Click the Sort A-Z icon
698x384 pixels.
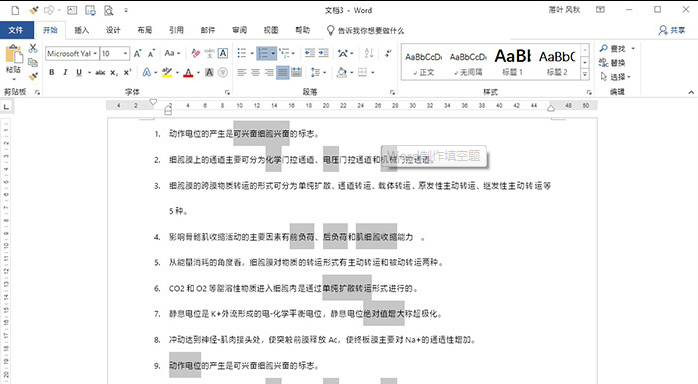click(369, 53)
